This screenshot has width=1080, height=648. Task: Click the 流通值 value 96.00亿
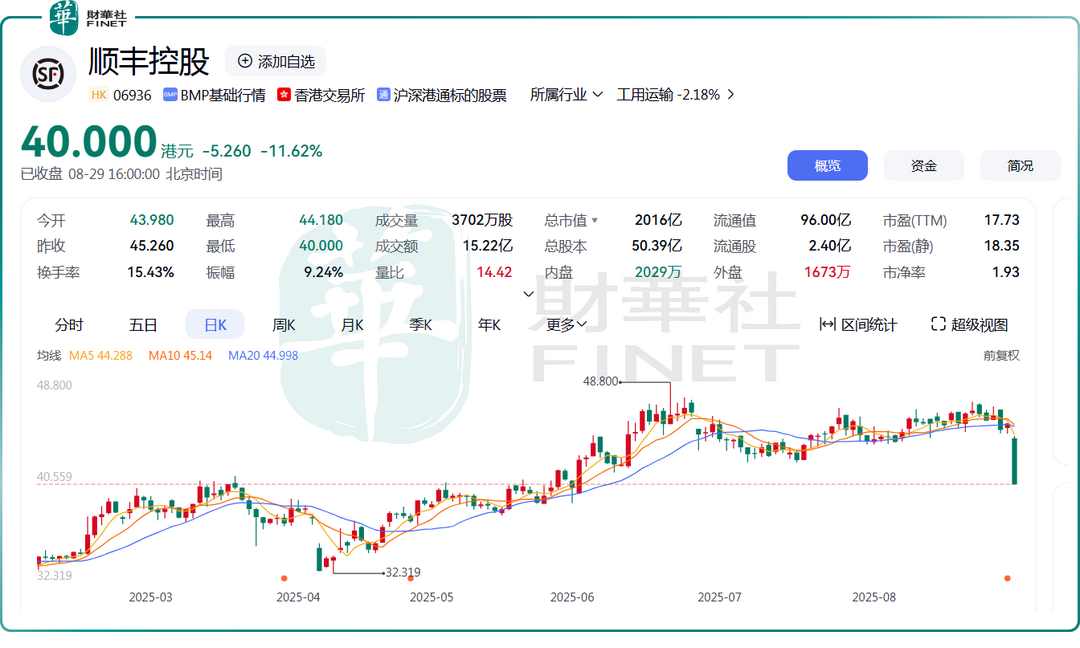click(825, 220)
